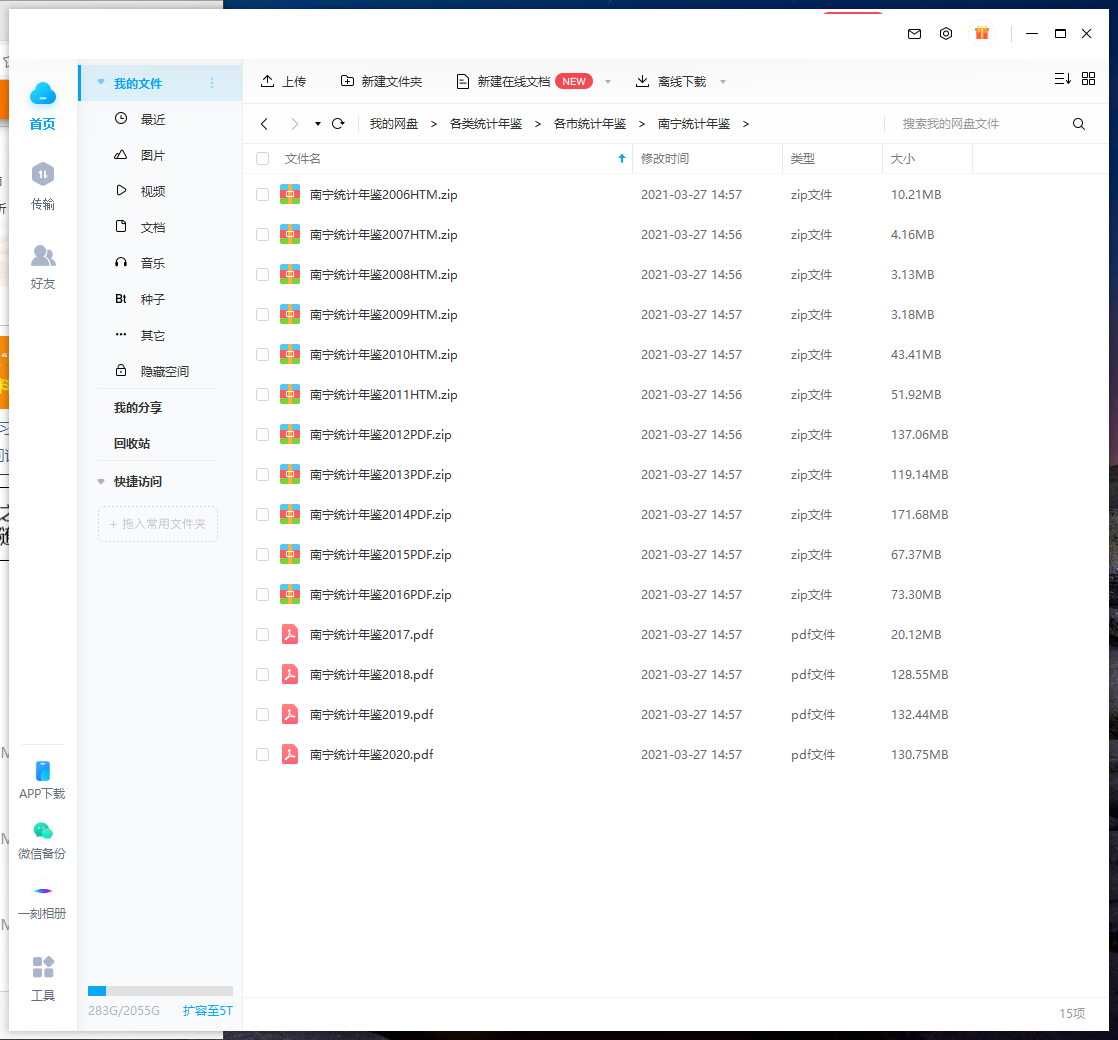Click the search magnifier icon

1079,124
